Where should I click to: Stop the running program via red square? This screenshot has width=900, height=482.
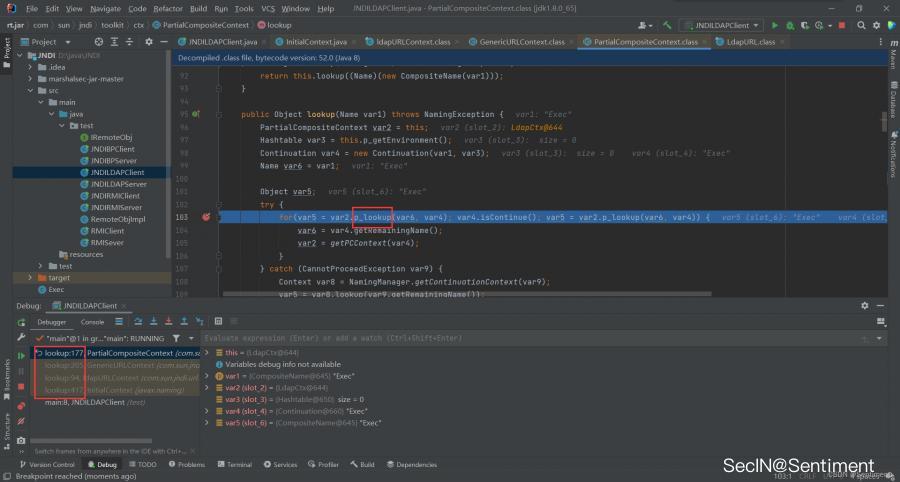point(842,24)
